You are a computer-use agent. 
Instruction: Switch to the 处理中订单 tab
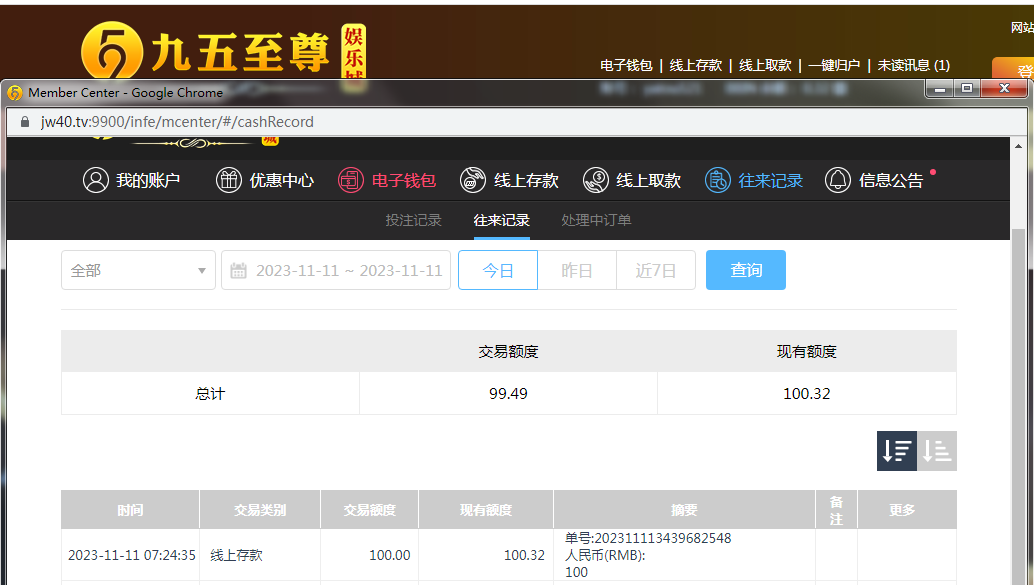(596, 220)
